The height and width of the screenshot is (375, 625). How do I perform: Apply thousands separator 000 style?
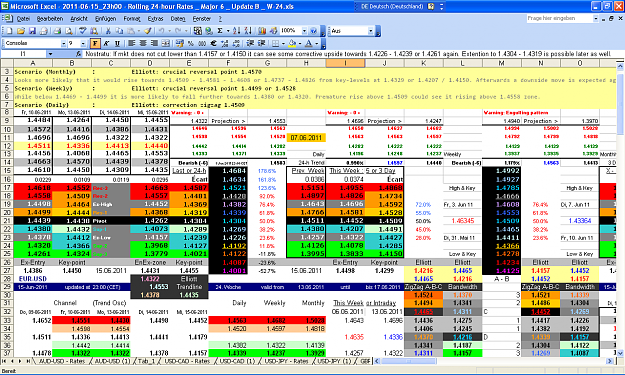(x=202, y=43)
